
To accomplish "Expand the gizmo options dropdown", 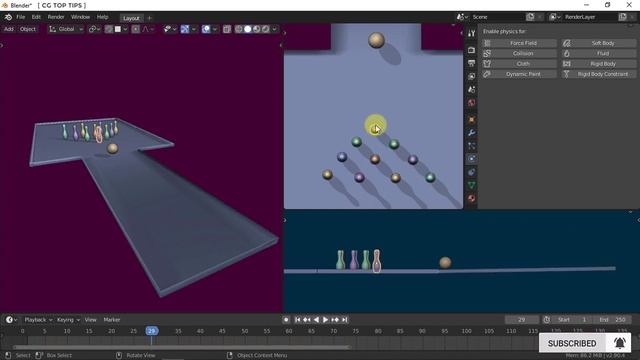I will tap(193, 29).
